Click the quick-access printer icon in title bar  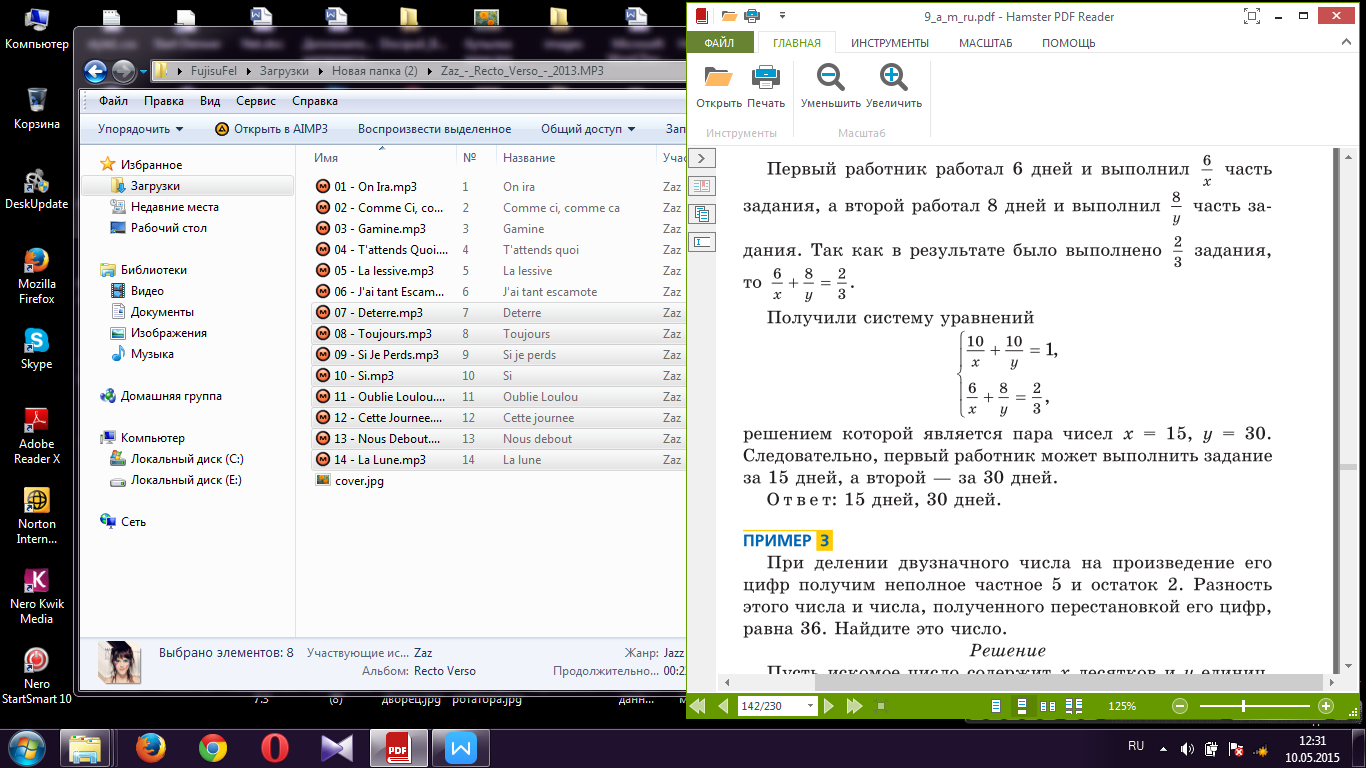coord(751,16)
